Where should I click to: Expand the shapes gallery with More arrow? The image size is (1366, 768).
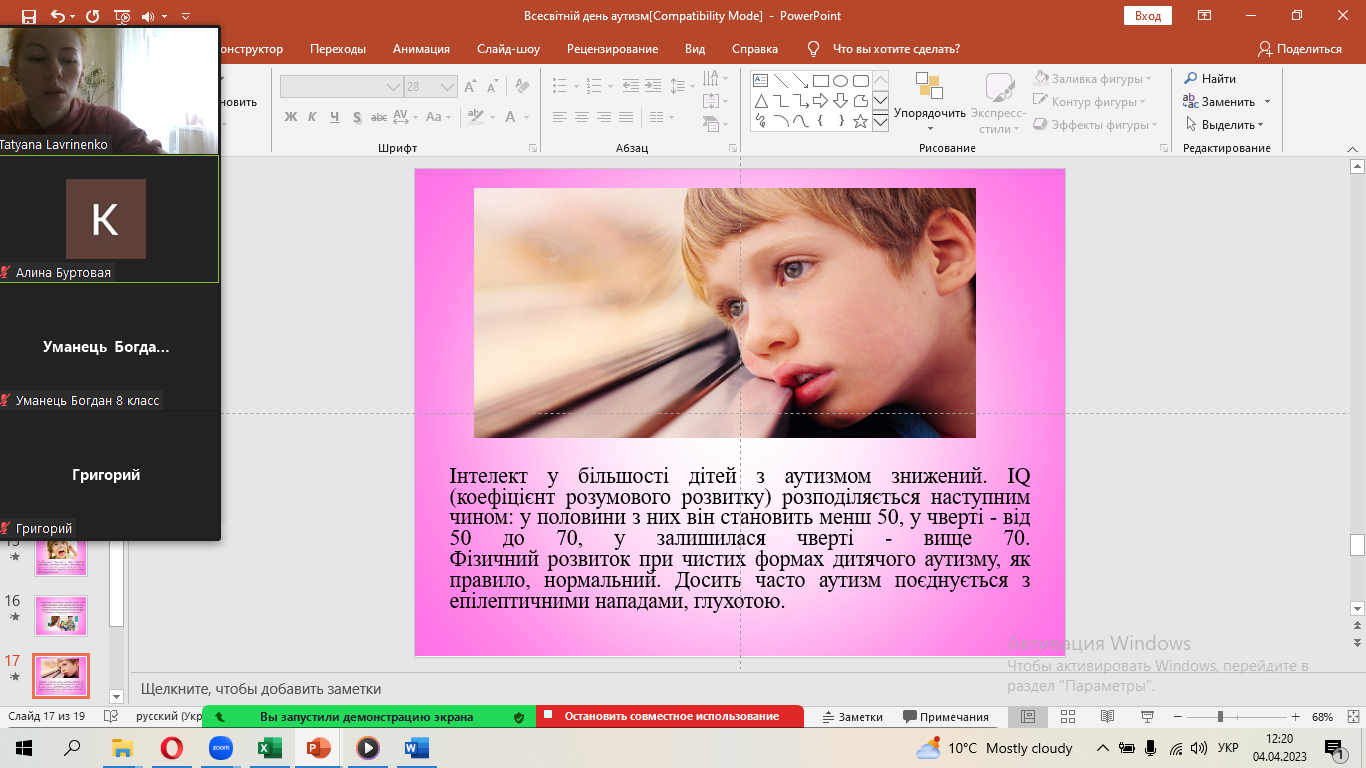880,122
